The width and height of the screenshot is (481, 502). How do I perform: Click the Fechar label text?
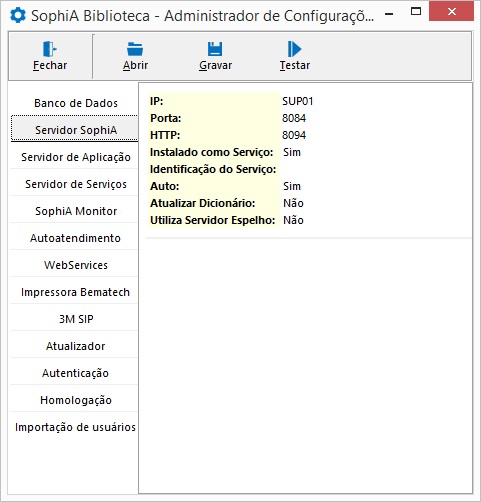50,65
